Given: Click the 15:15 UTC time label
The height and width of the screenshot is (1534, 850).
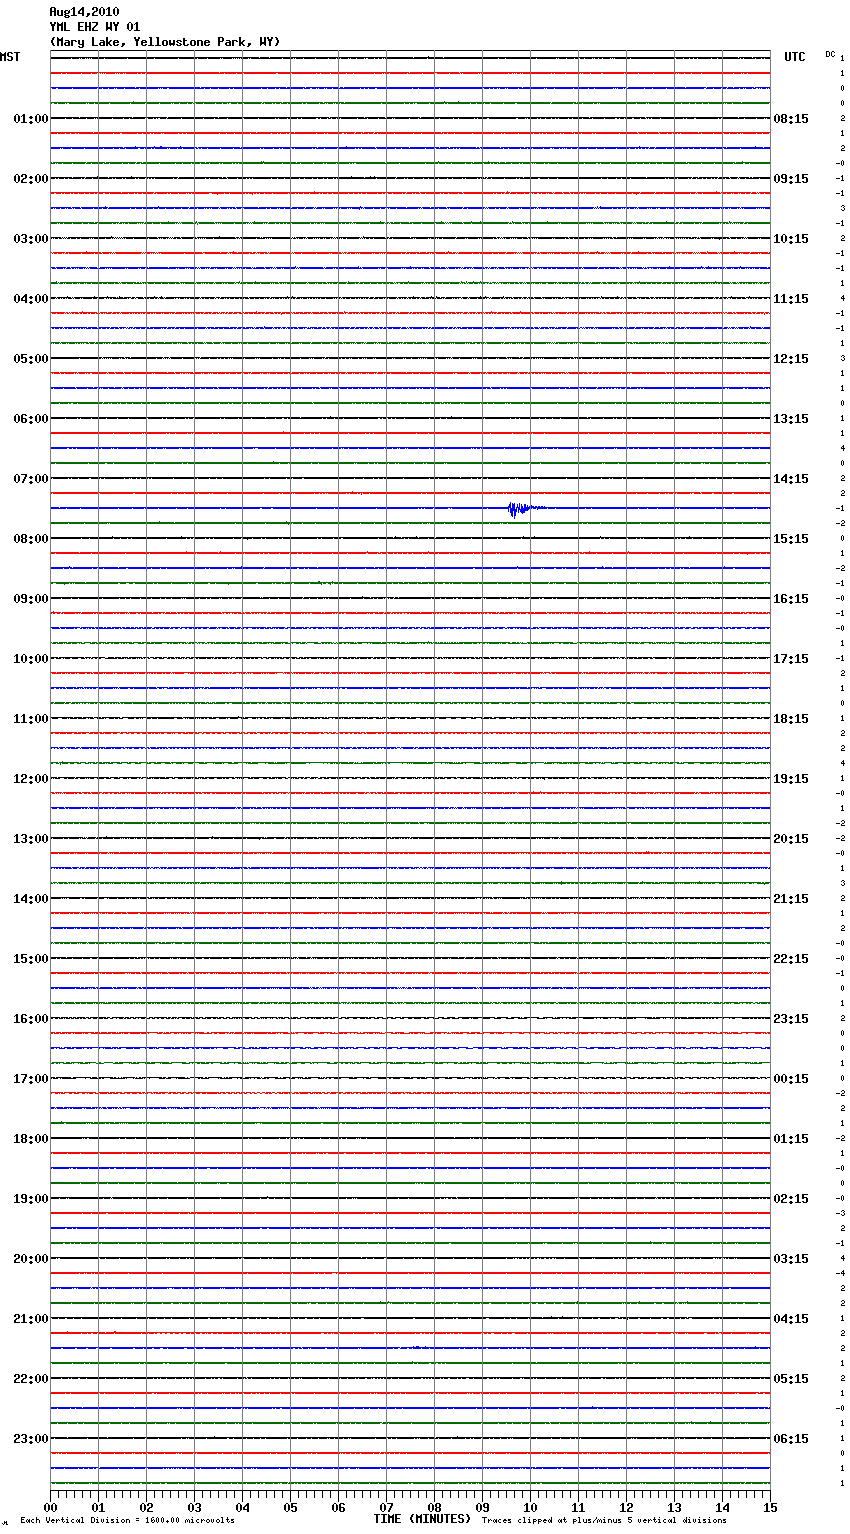Looking at the screenshot, I should click(x=791, y=539).
